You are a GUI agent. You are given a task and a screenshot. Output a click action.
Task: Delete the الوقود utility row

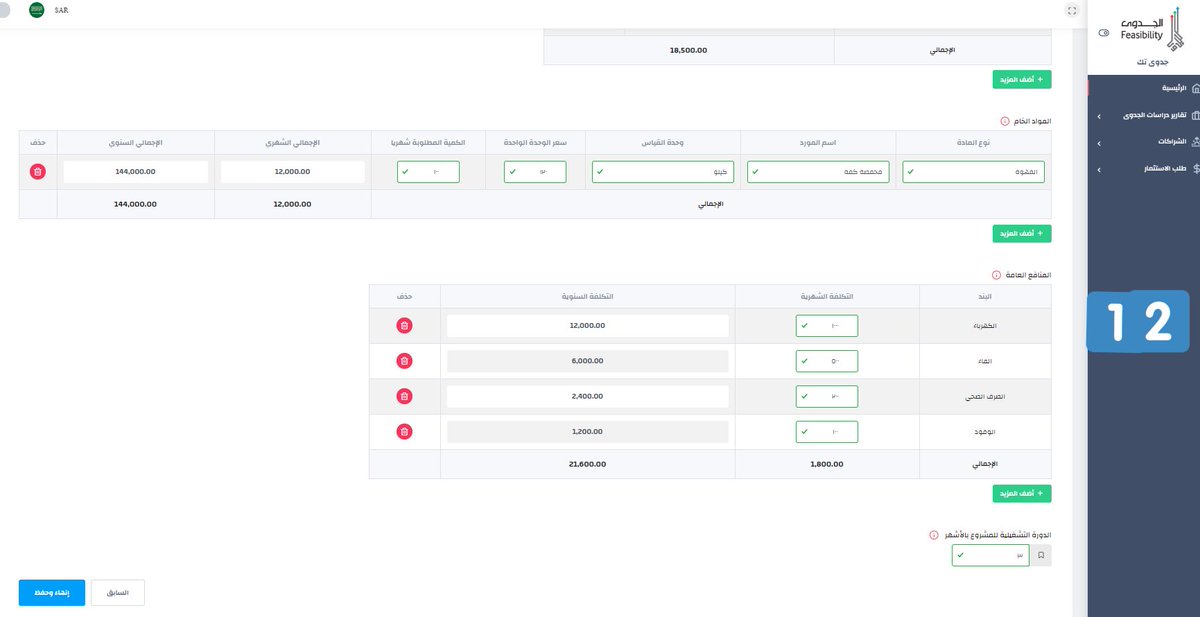(404, 432)
